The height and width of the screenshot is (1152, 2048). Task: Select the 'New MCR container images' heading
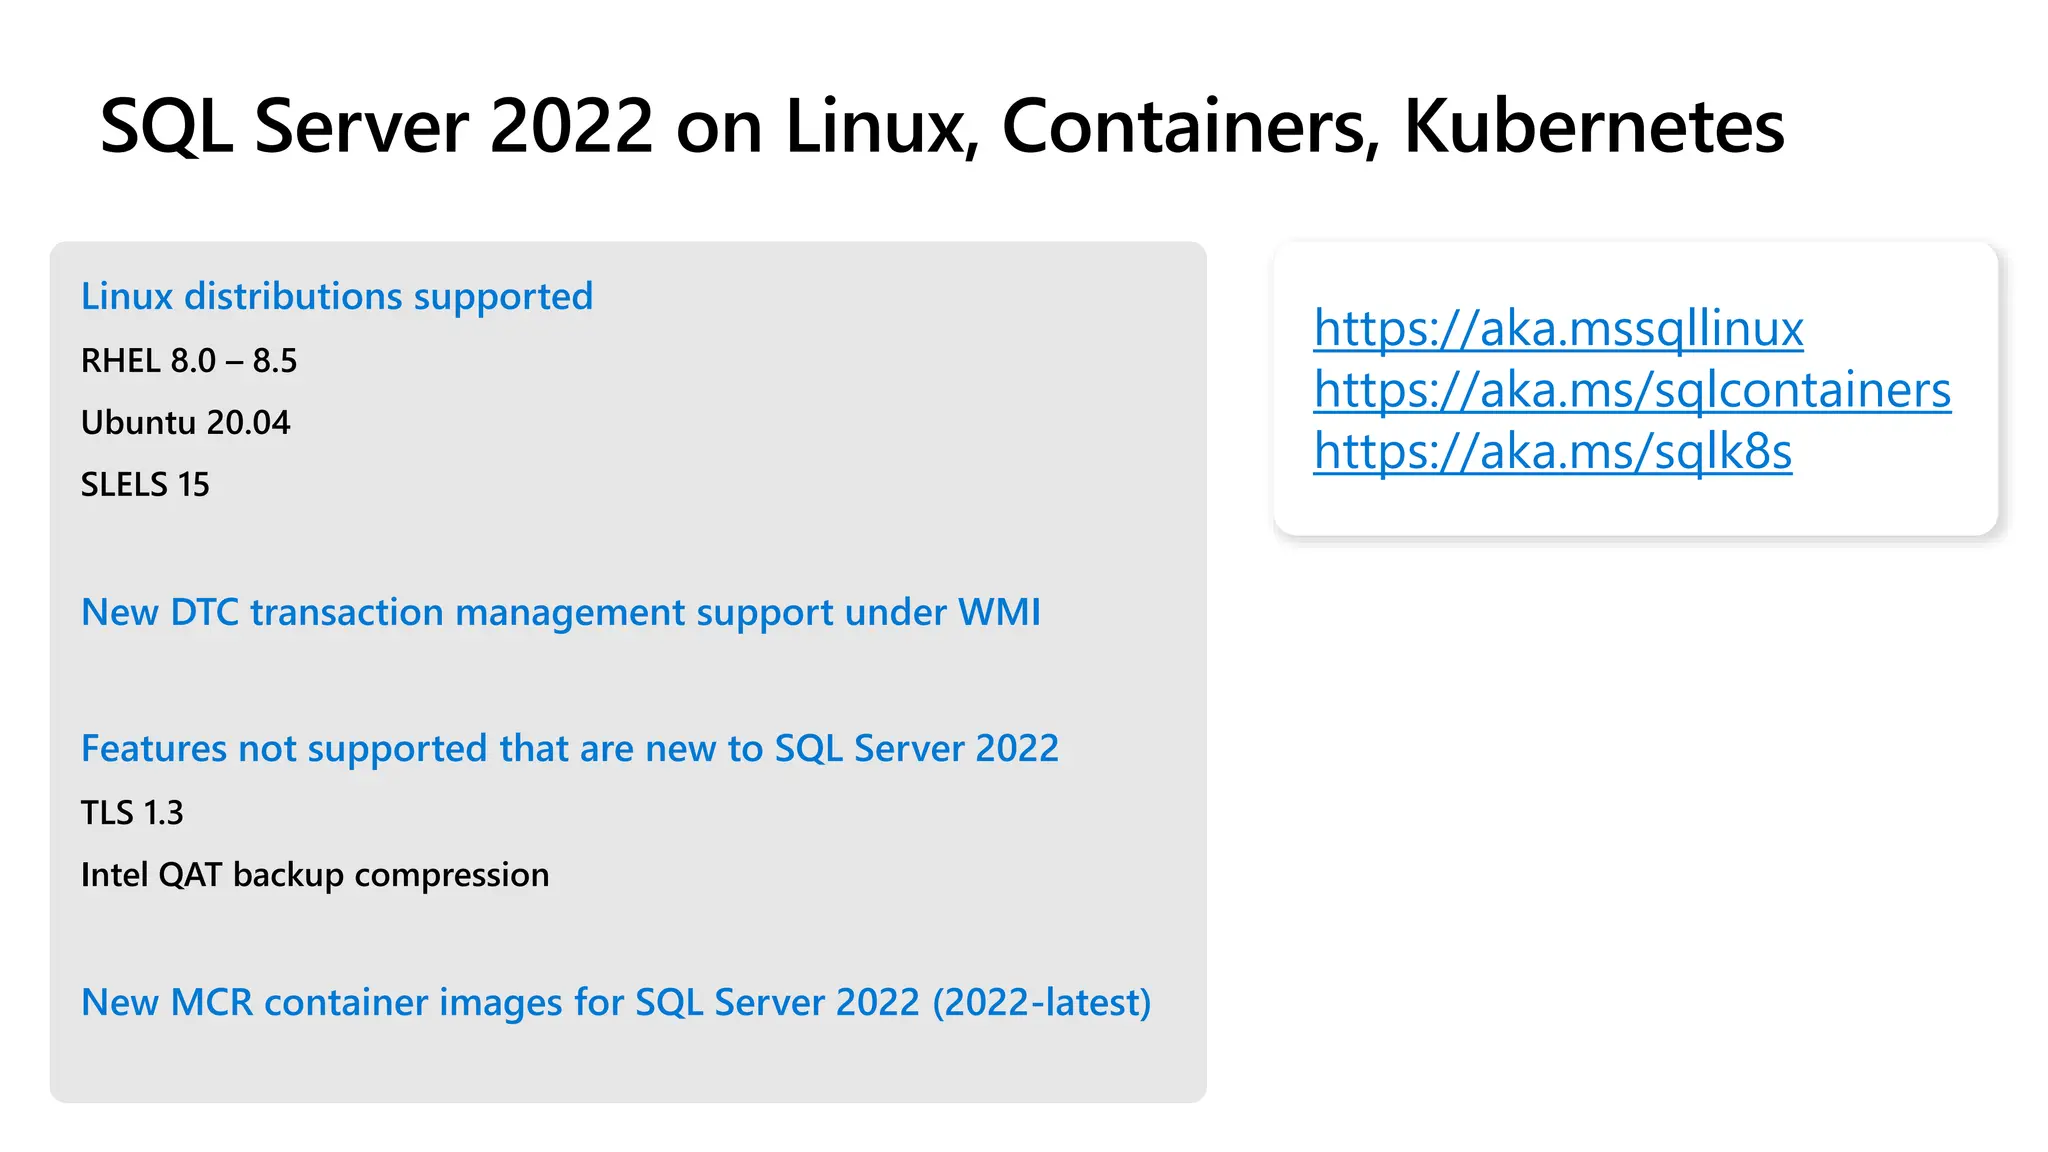coord(616,1002)
